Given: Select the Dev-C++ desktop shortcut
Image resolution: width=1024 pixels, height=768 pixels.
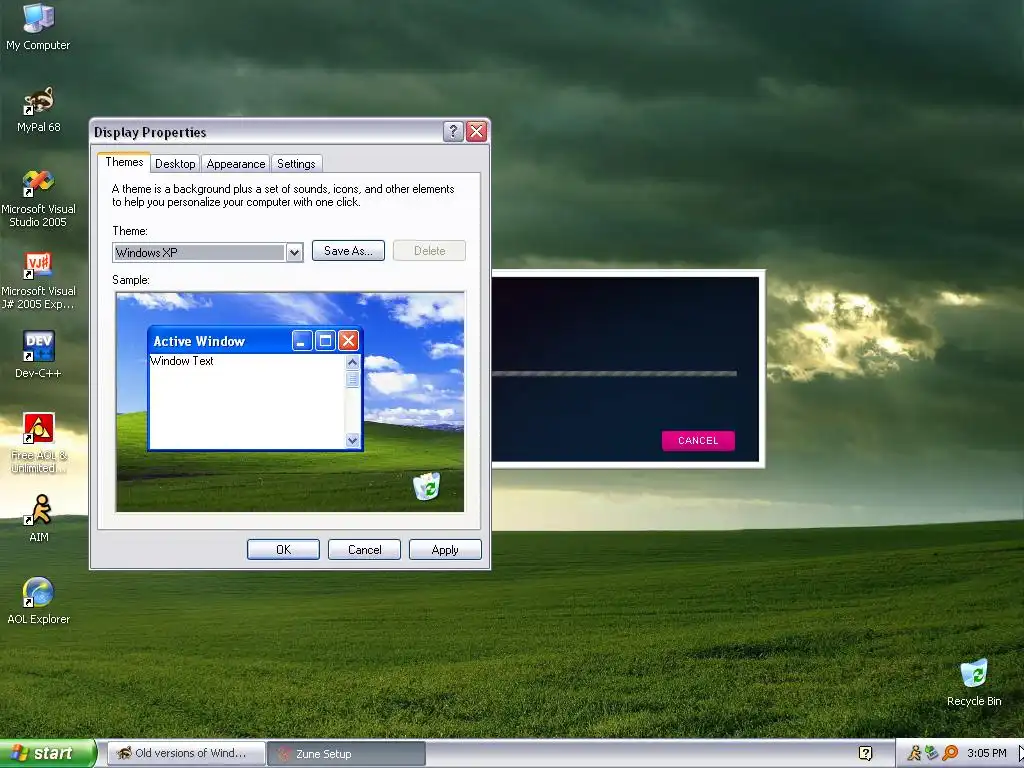Looking at the screenshot, I should point(38,355).
